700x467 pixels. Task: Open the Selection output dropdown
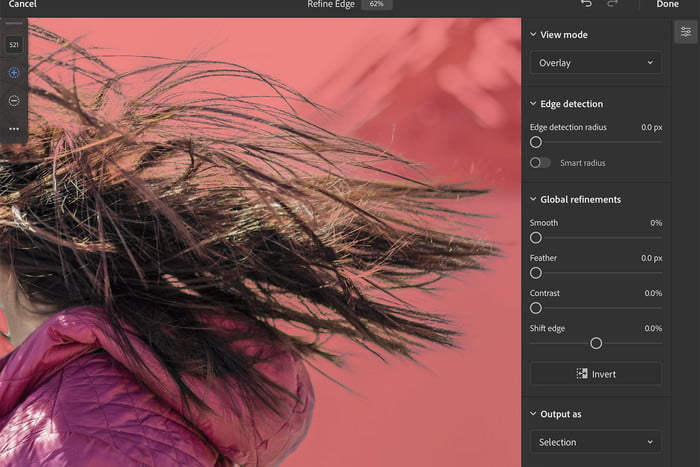point(596,442)
